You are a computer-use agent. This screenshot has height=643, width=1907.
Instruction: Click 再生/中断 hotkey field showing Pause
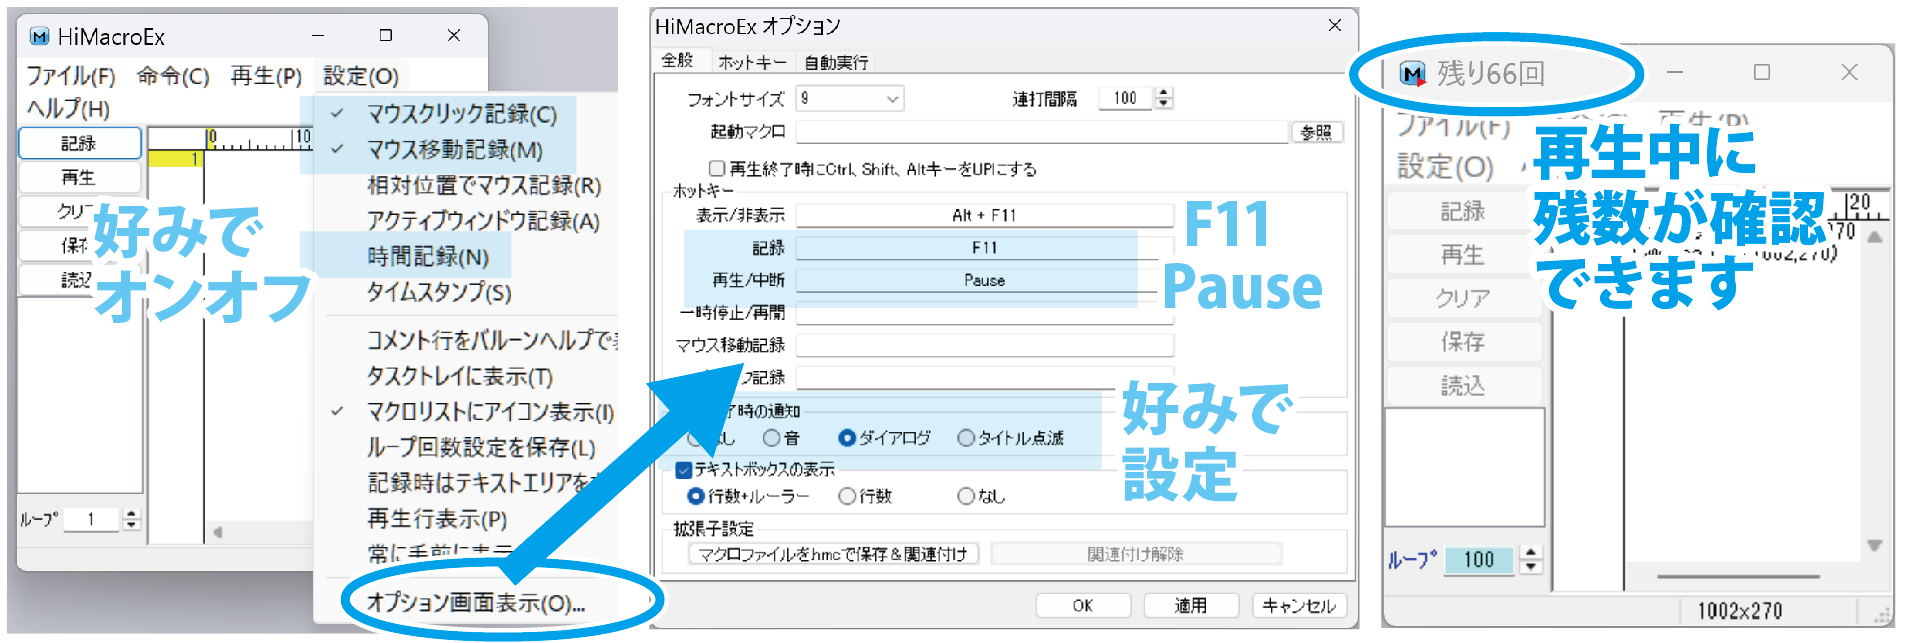[984, 280]
